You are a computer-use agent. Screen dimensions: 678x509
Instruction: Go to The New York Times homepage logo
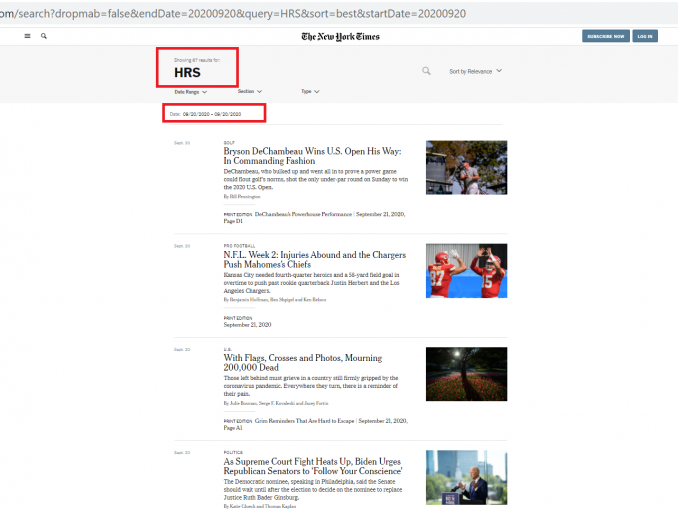click(x=340, y=36)
